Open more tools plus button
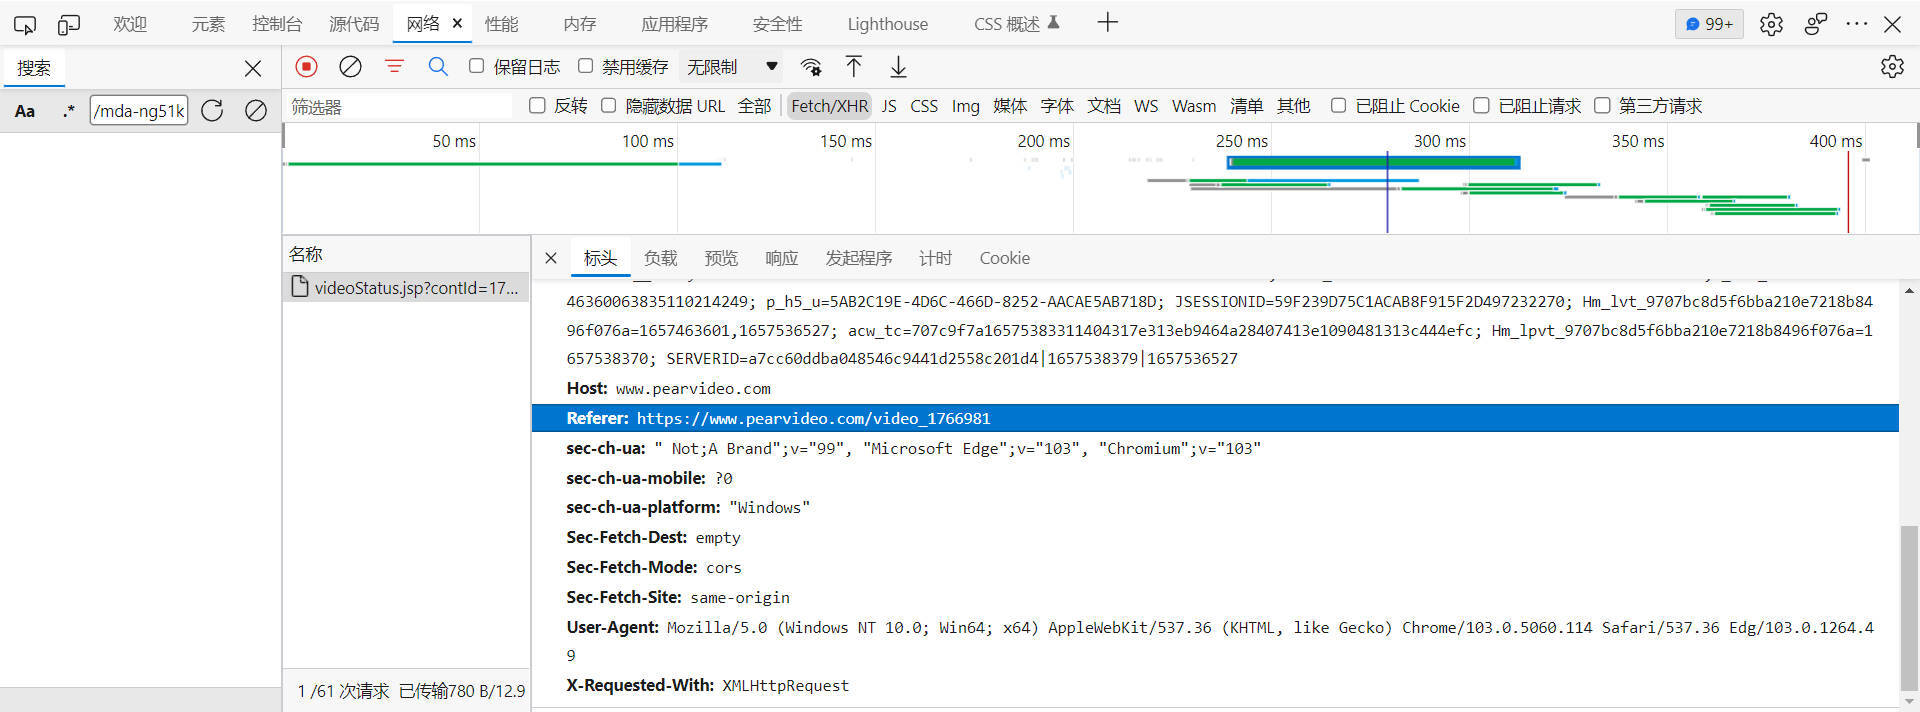The width and height of the screenshot is (1920, 712). 1107,23
